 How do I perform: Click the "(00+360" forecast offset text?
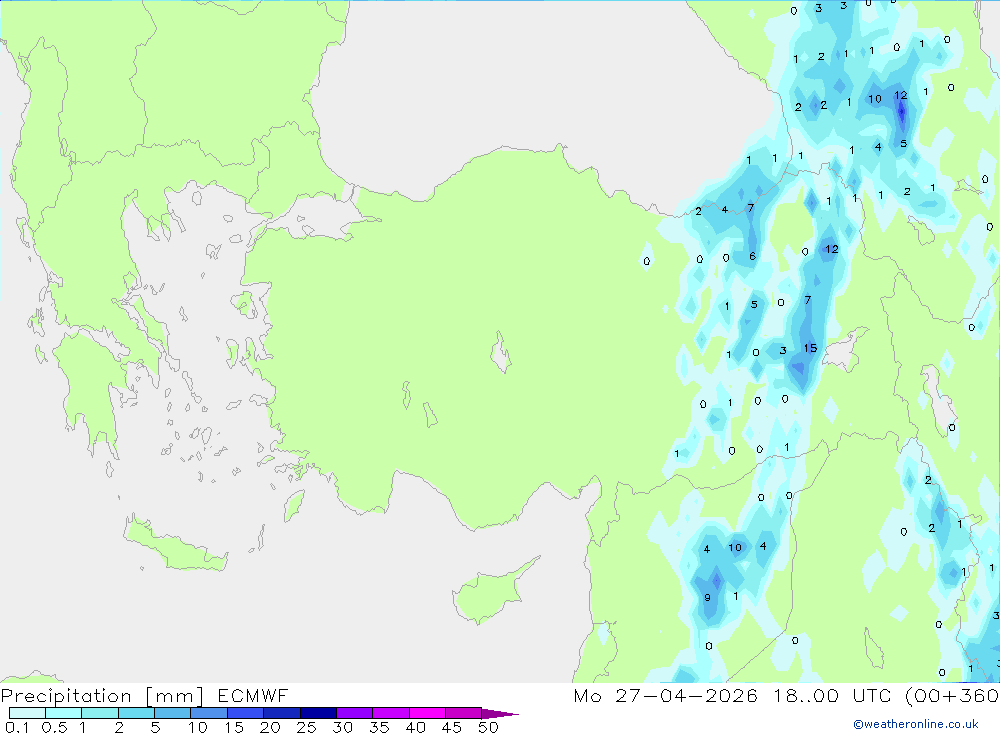952,695
